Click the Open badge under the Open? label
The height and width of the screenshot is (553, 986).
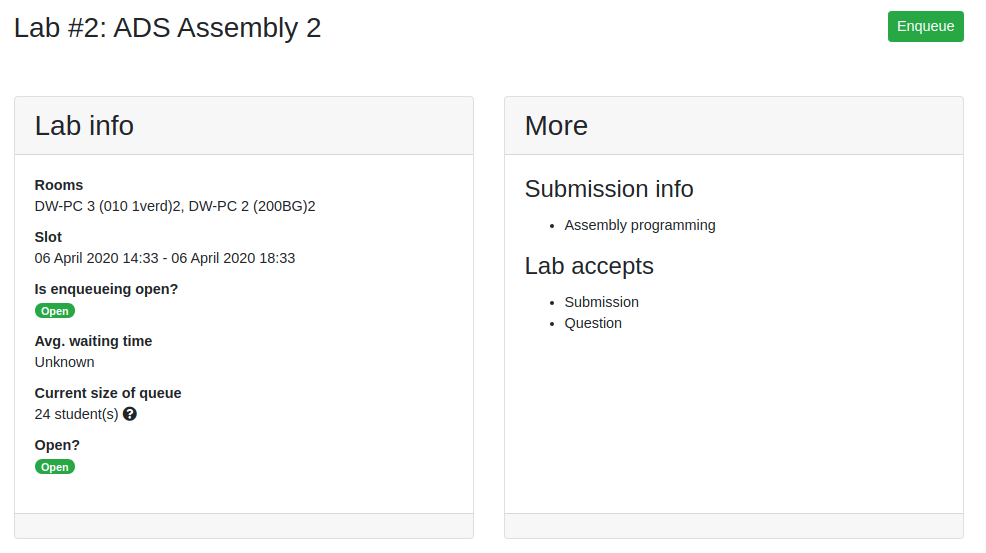(55, 467)
